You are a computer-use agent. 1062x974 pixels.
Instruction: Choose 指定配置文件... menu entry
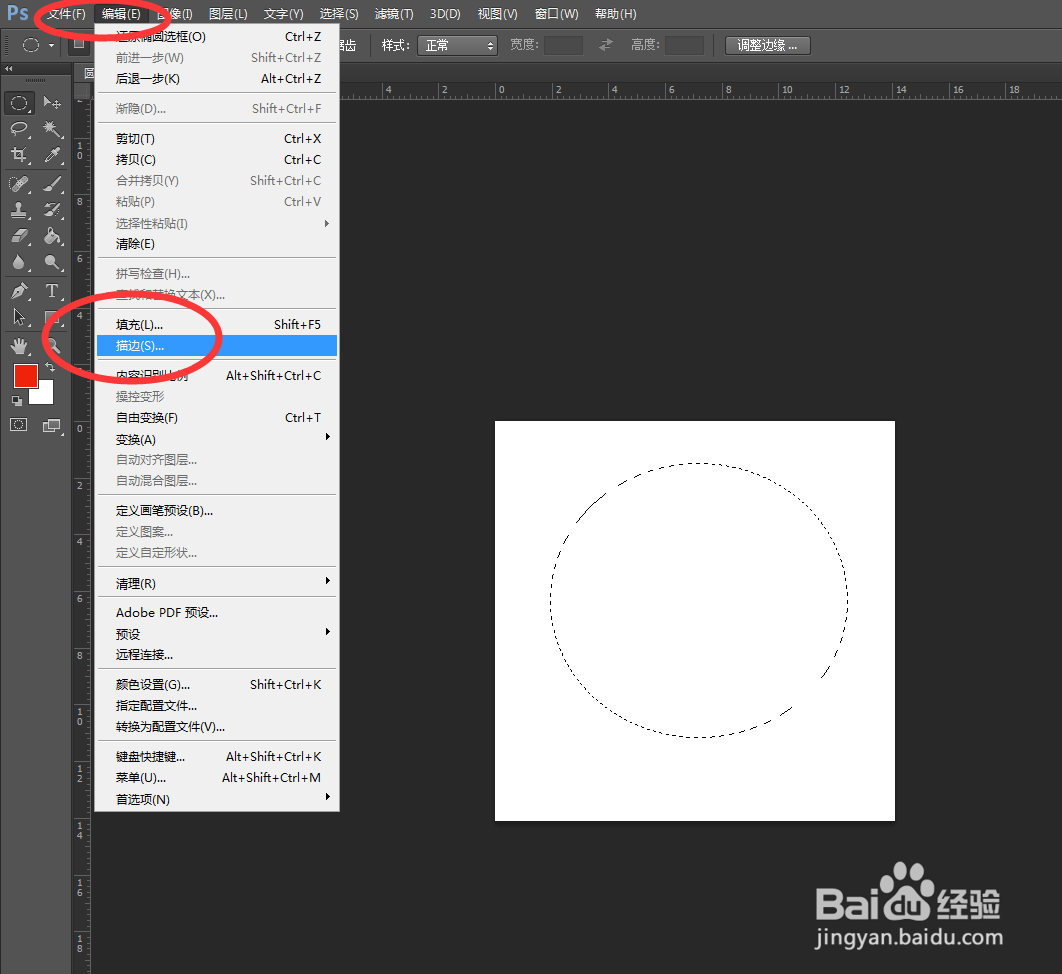click(217, 706)
